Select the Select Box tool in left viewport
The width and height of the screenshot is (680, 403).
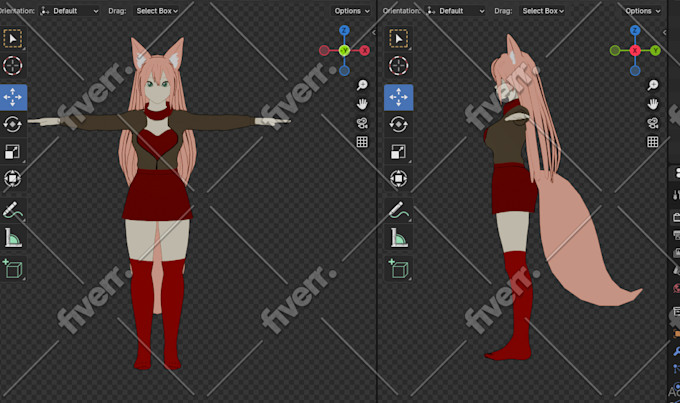pyautogui.click(x=13, y=39)
